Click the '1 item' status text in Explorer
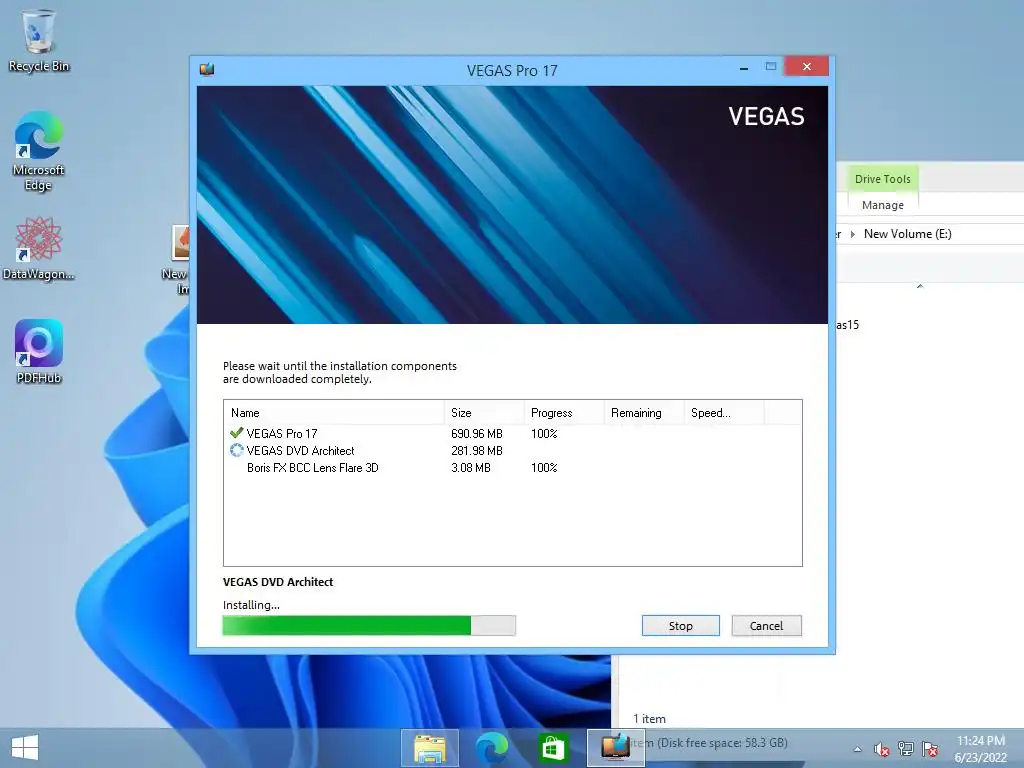 point(649,719)
